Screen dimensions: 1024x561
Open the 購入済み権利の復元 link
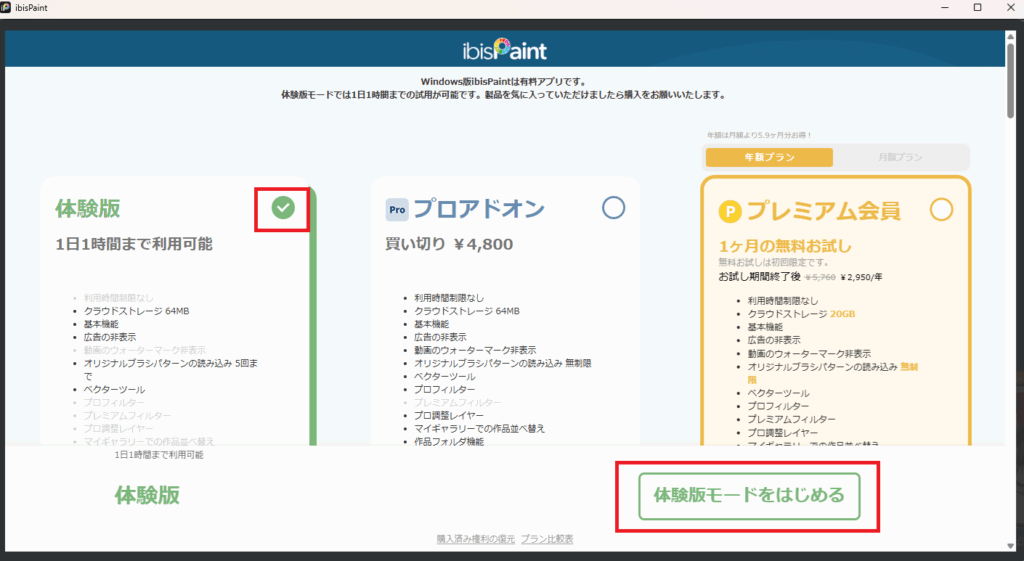[475, 539]
